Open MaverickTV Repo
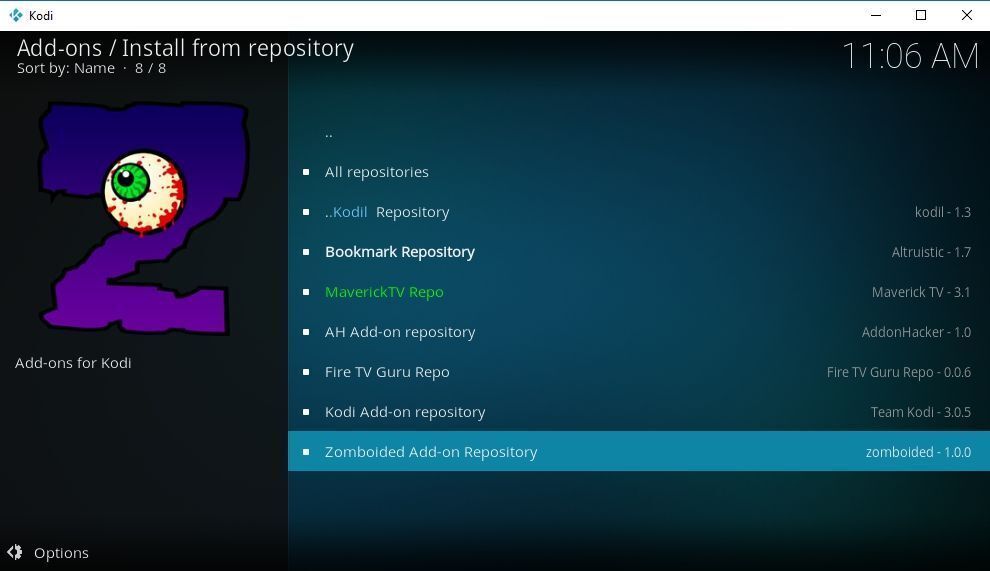 (x=638, y=292)
